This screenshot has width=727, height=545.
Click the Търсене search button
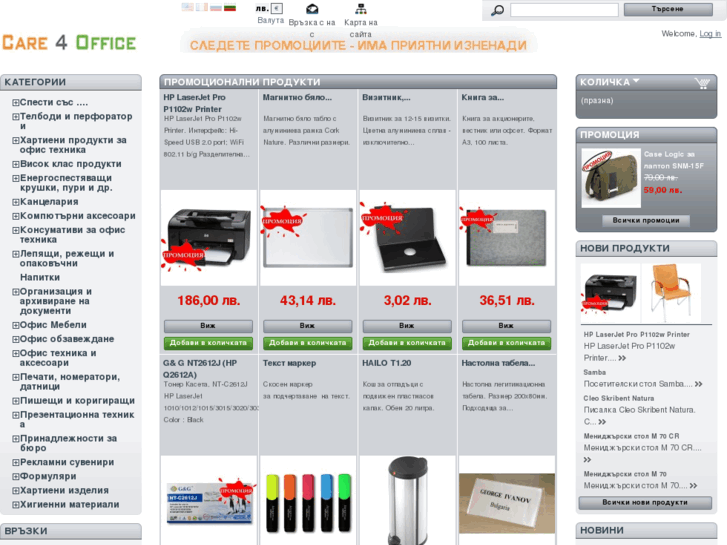pyautogui.click(x=668, y=9)
